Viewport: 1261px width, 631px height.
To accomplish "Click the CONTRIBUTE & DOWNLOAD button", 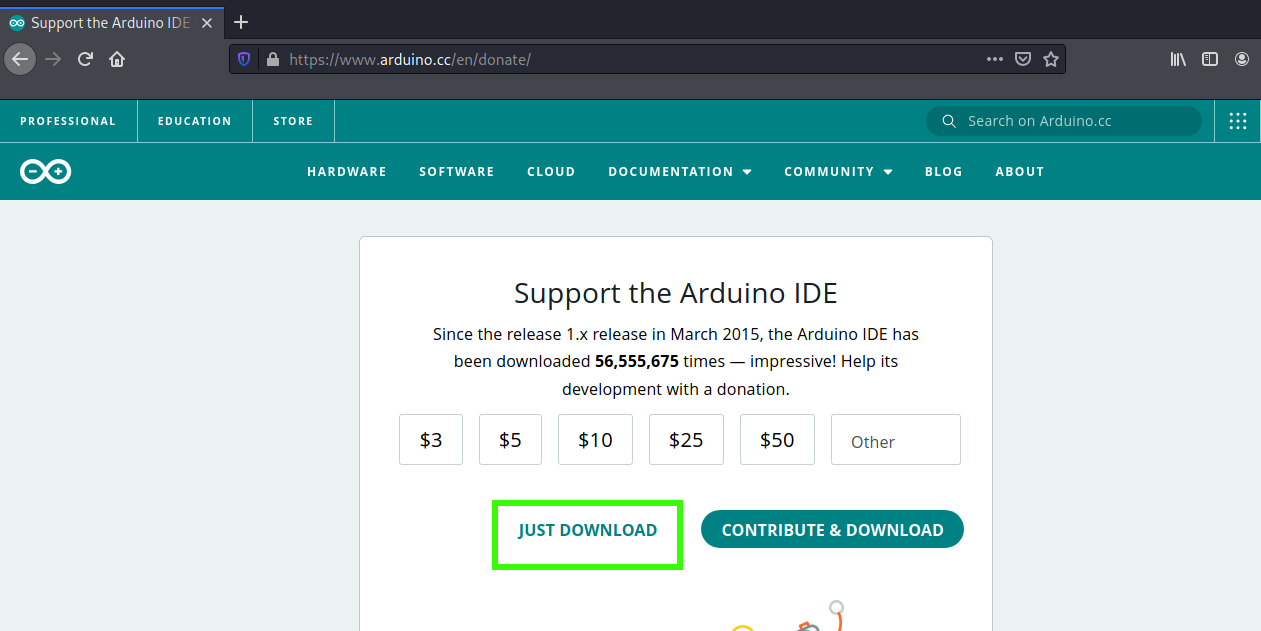I will click(x=832, y=530).
